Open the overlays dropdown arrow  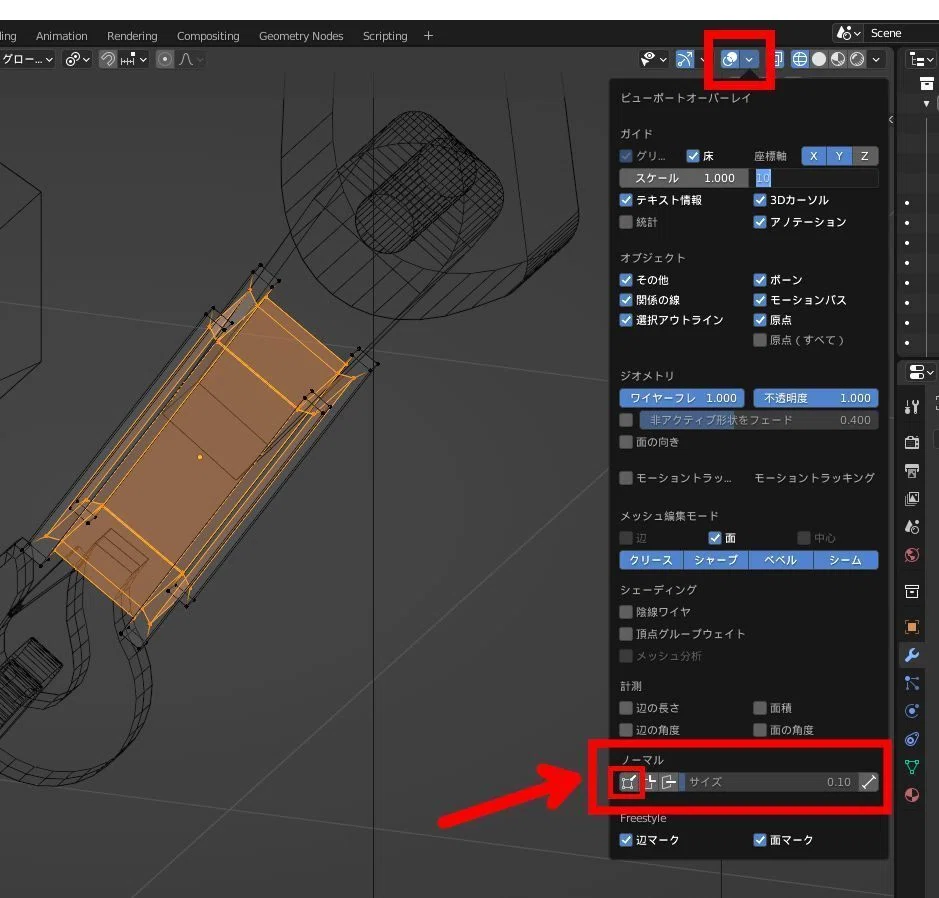coord(749,59)
